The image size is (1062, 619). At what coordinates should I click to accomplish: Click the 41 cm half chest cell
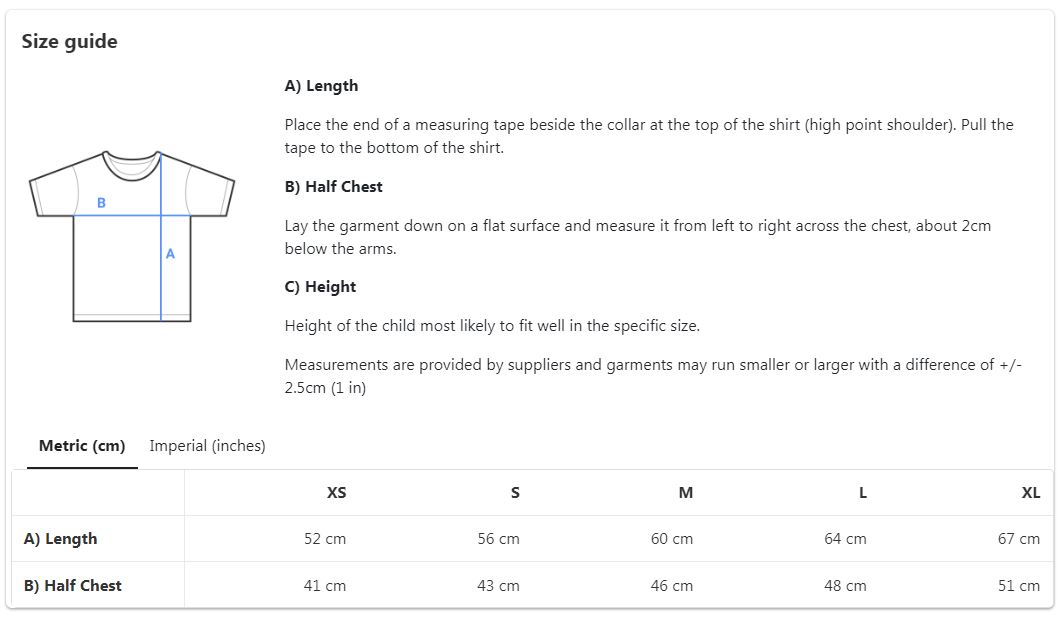tap(324, 585)
